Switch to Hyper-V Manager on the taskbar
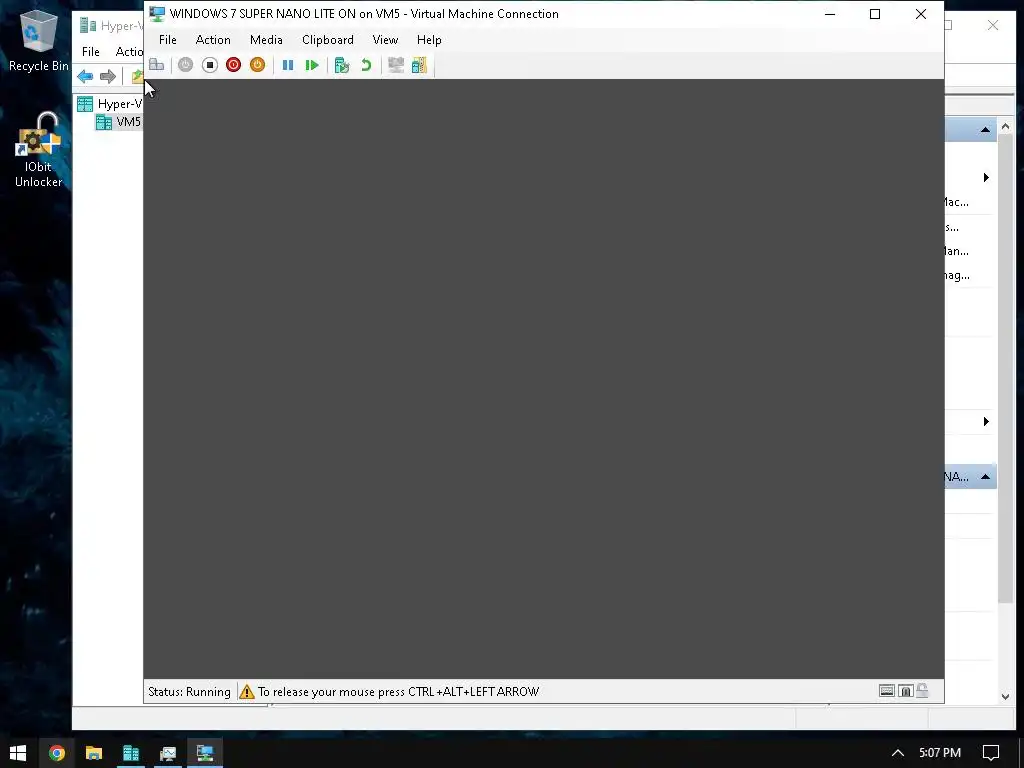Screen dimensions: 1024x768 (131, 753)
